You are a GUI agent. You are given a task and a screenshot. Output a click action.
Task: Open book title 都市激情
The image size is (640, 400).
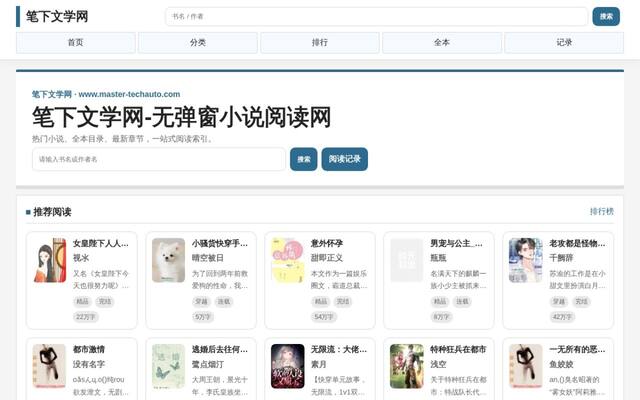[x=89, y=349]
